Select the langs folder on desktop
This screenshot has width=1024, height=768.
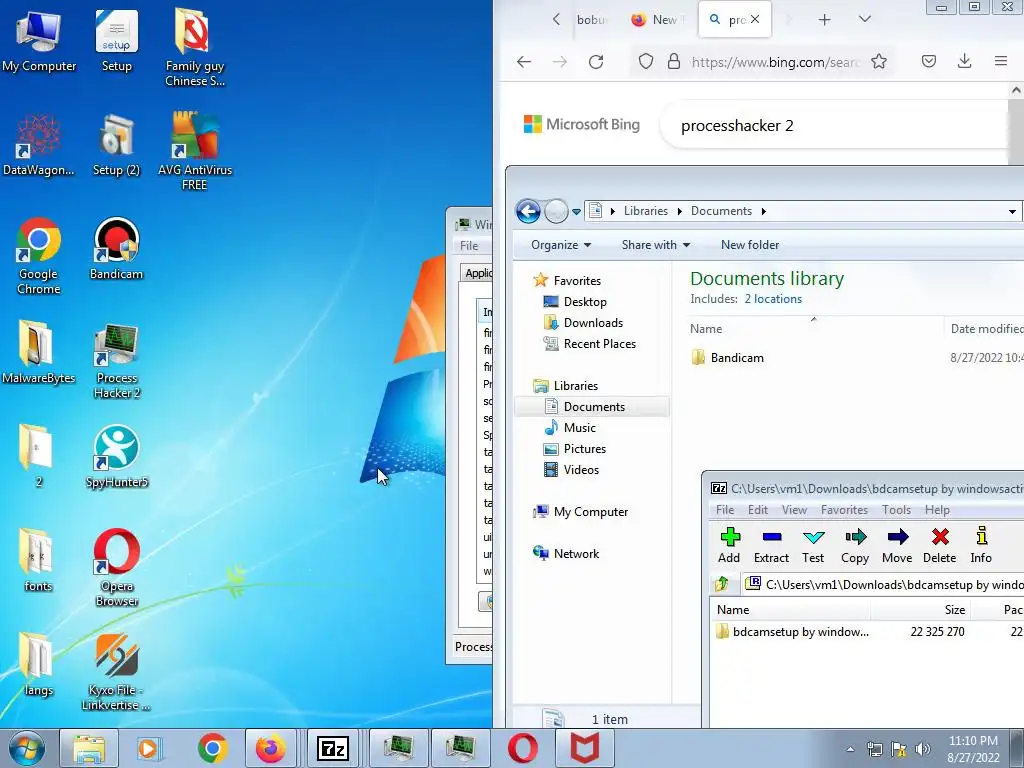(x=39, y=665)
